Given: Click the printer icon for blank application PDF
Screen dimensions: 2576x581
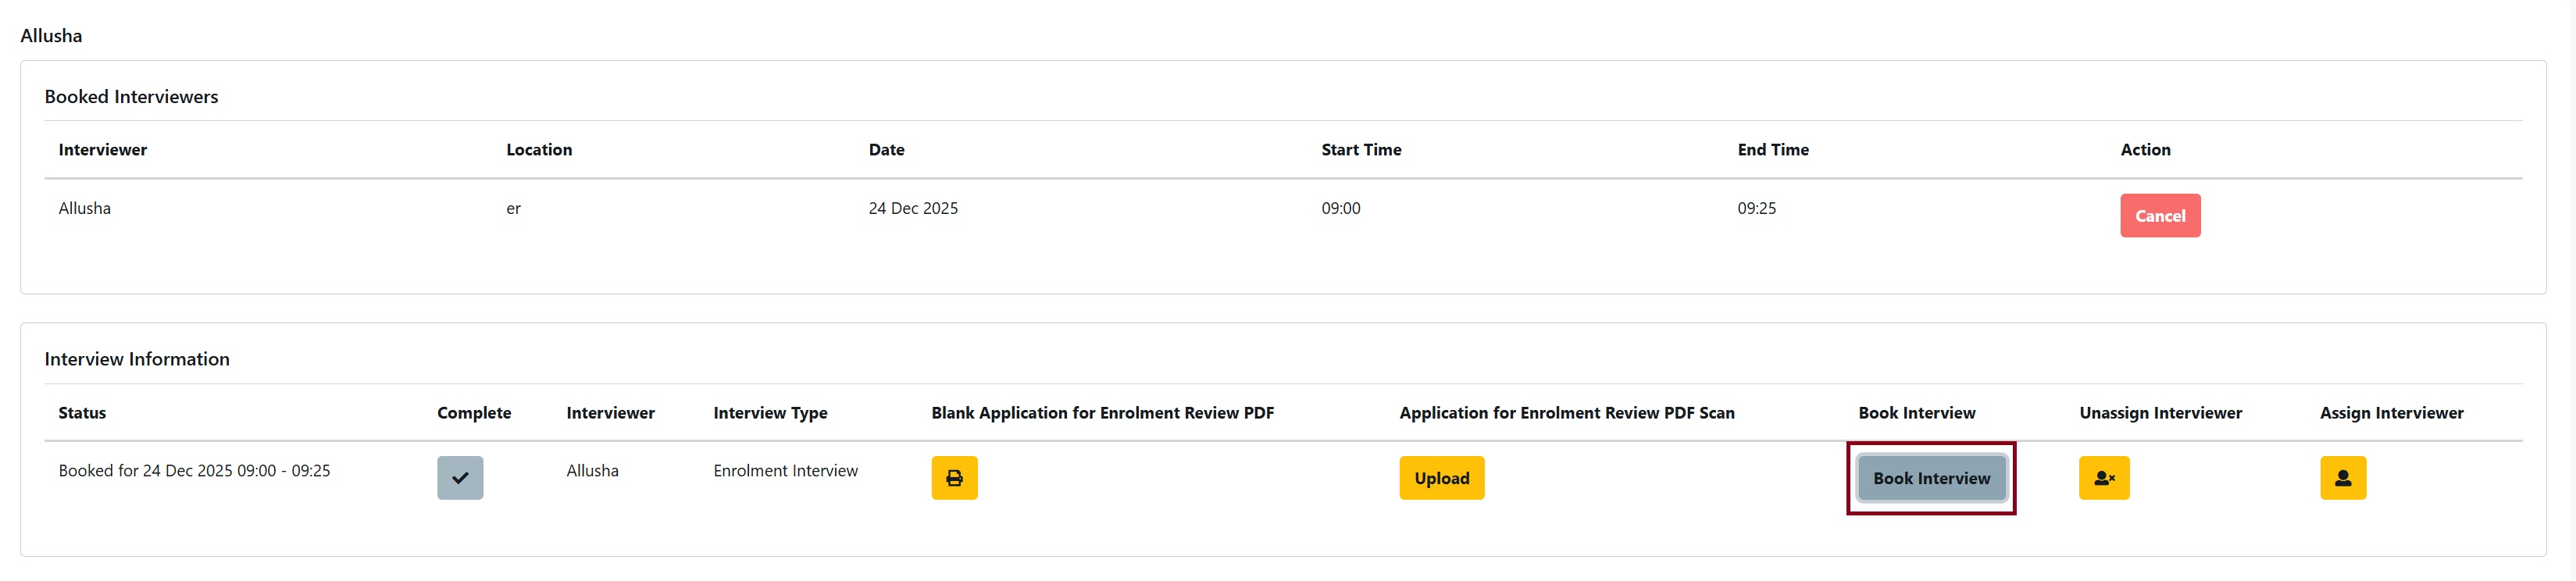Looking at the screenshot, I should click(954, 478).
